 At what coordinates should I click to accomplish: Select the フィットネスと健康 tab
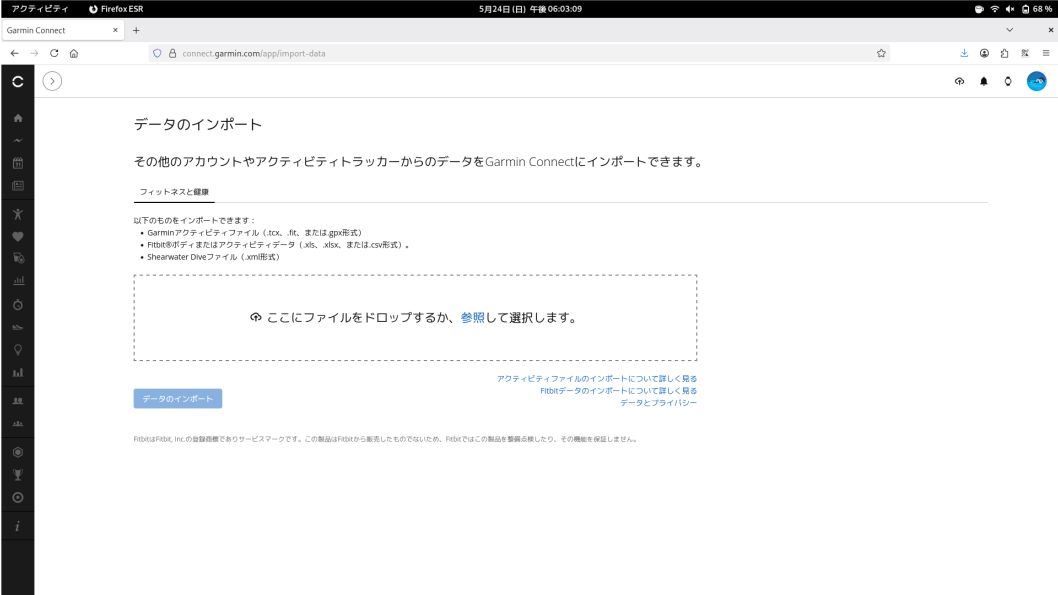coord(174,192)
